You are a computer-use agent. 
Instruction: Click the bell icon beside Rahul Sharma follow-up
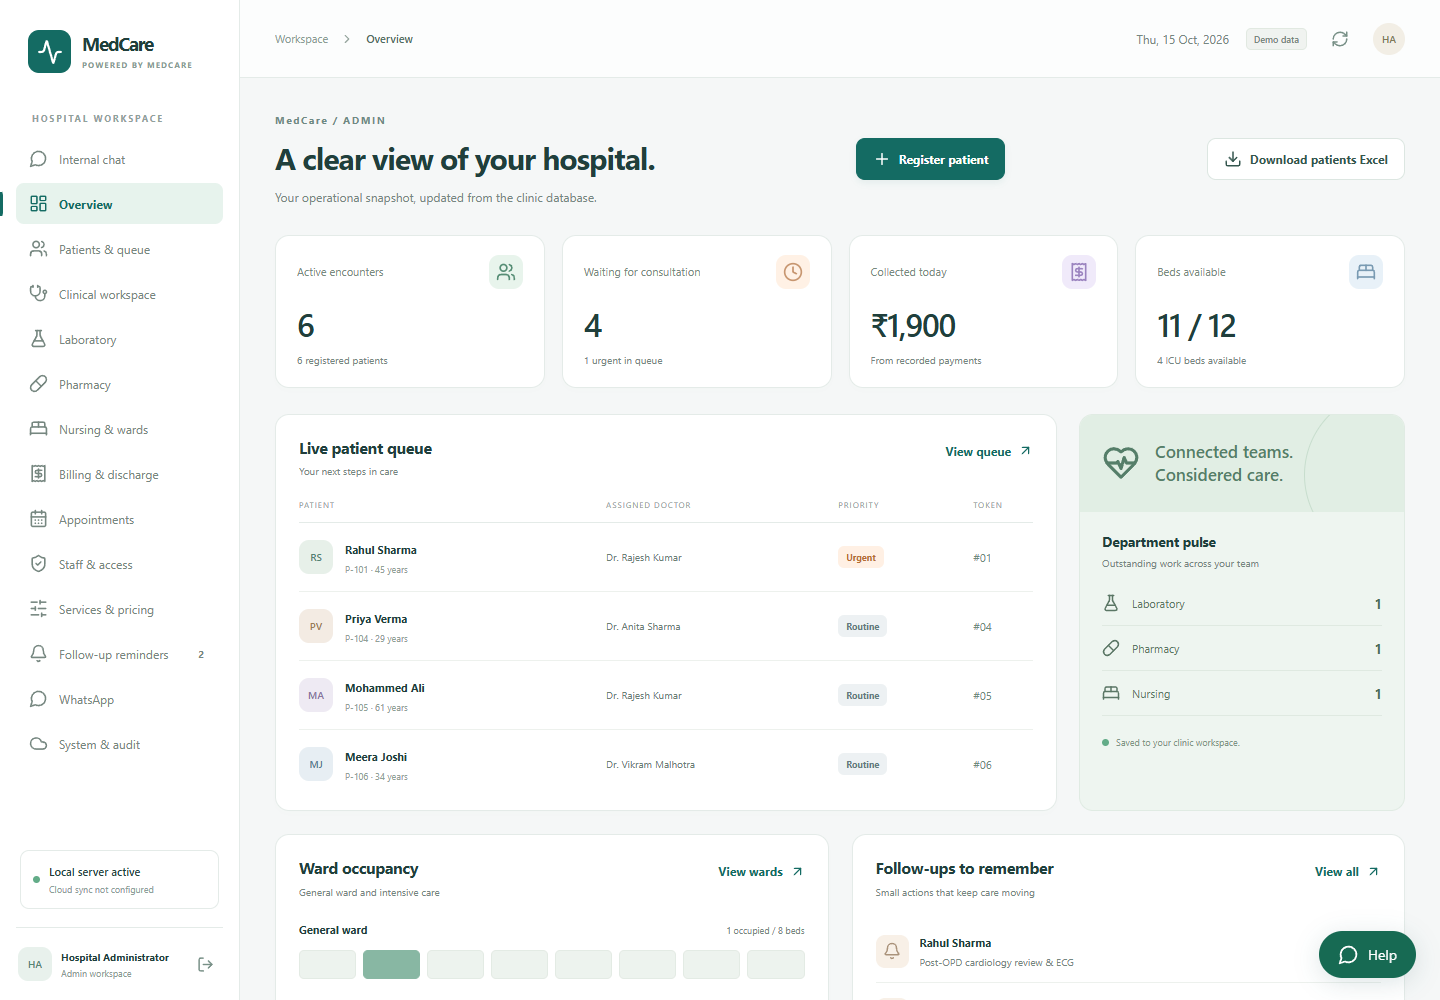892,951
